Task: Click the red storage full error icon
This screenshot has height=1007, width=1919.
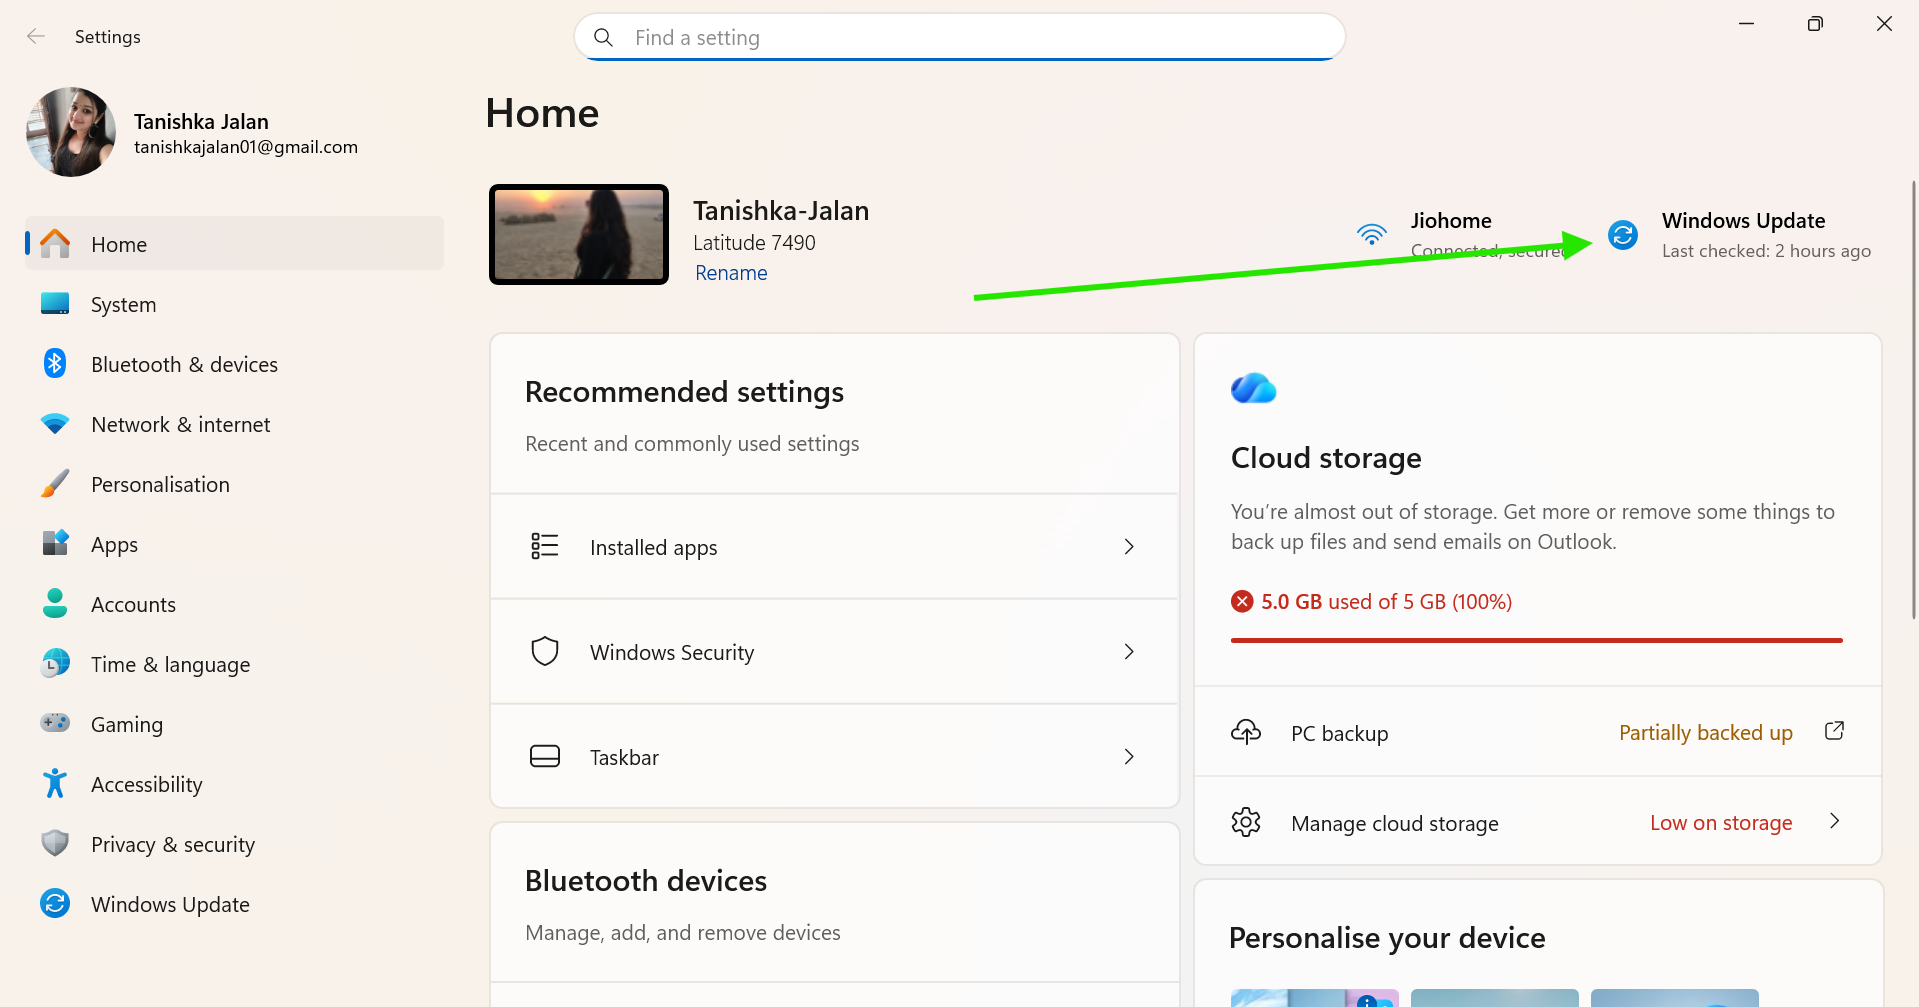Action: [x=1242, y=601]
